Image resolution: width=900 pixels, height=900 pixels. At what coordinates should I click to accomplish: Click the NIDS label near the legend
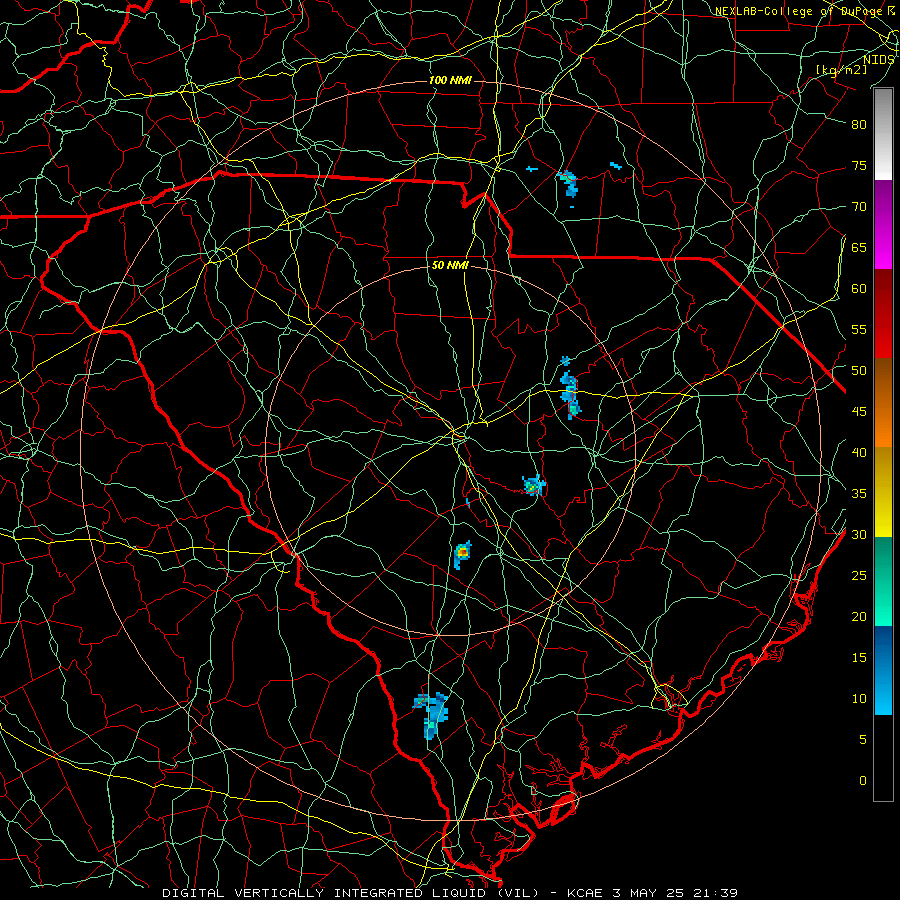point(878,60)
